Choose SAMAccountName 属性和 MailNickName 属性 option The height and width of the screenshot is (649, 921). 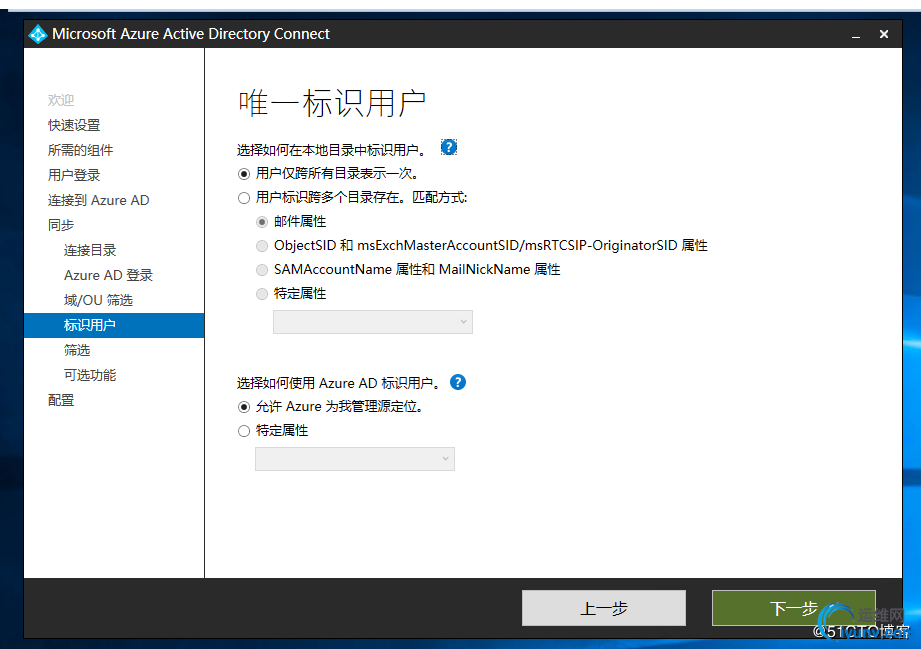pyautogui.click(x=262, y=270)
